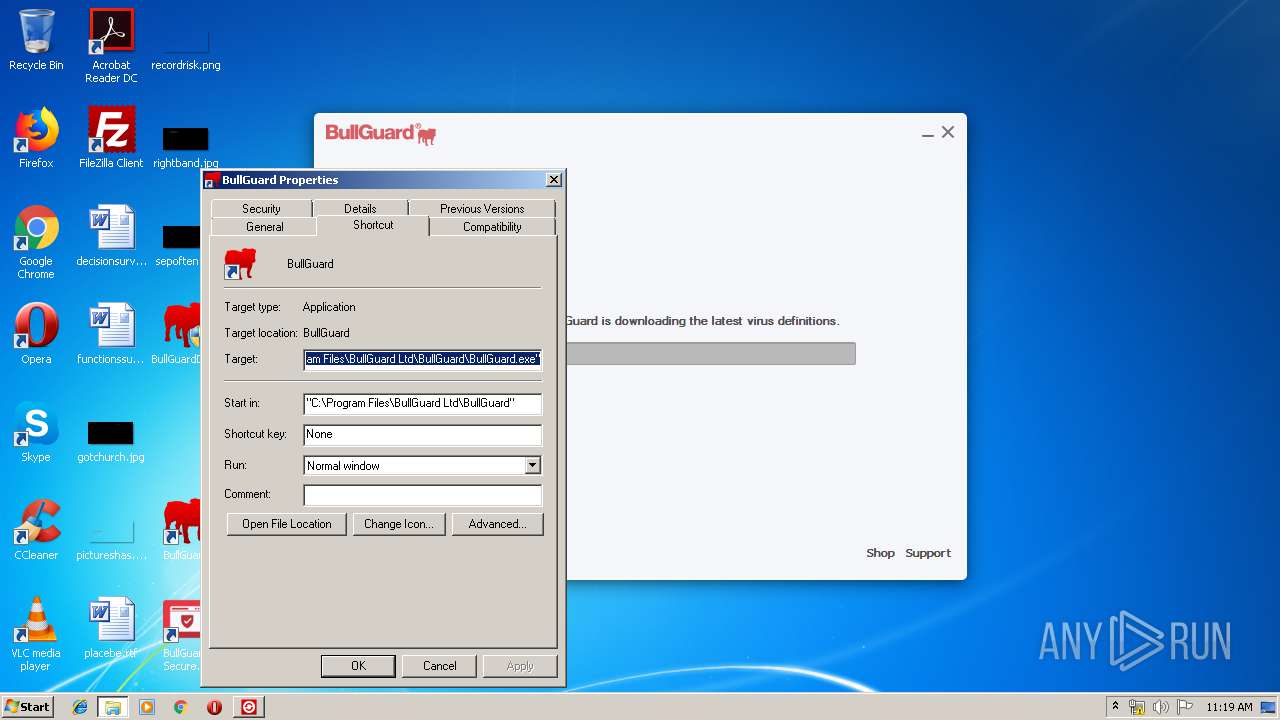Click the Shortcut key field
This screenshot has height=720, width=1280.
click(423, 434)
